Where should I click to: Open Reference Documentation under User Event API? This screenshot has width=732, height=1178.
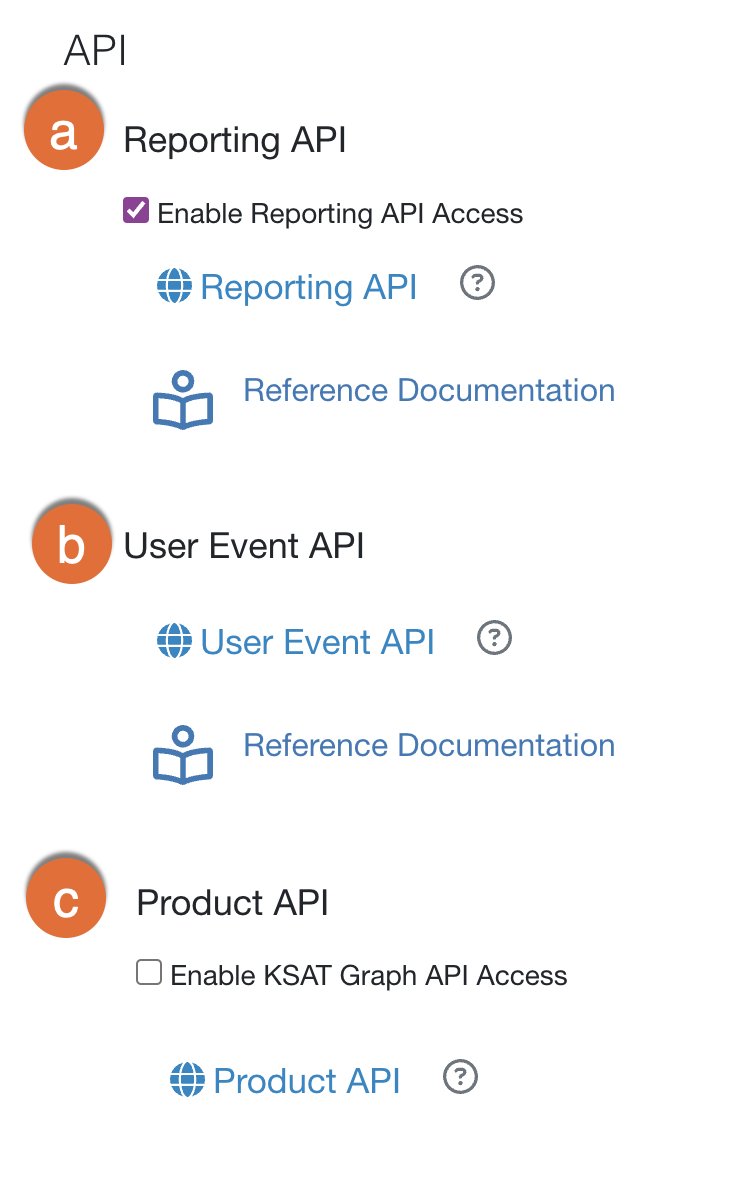click(x=428, y=744)
